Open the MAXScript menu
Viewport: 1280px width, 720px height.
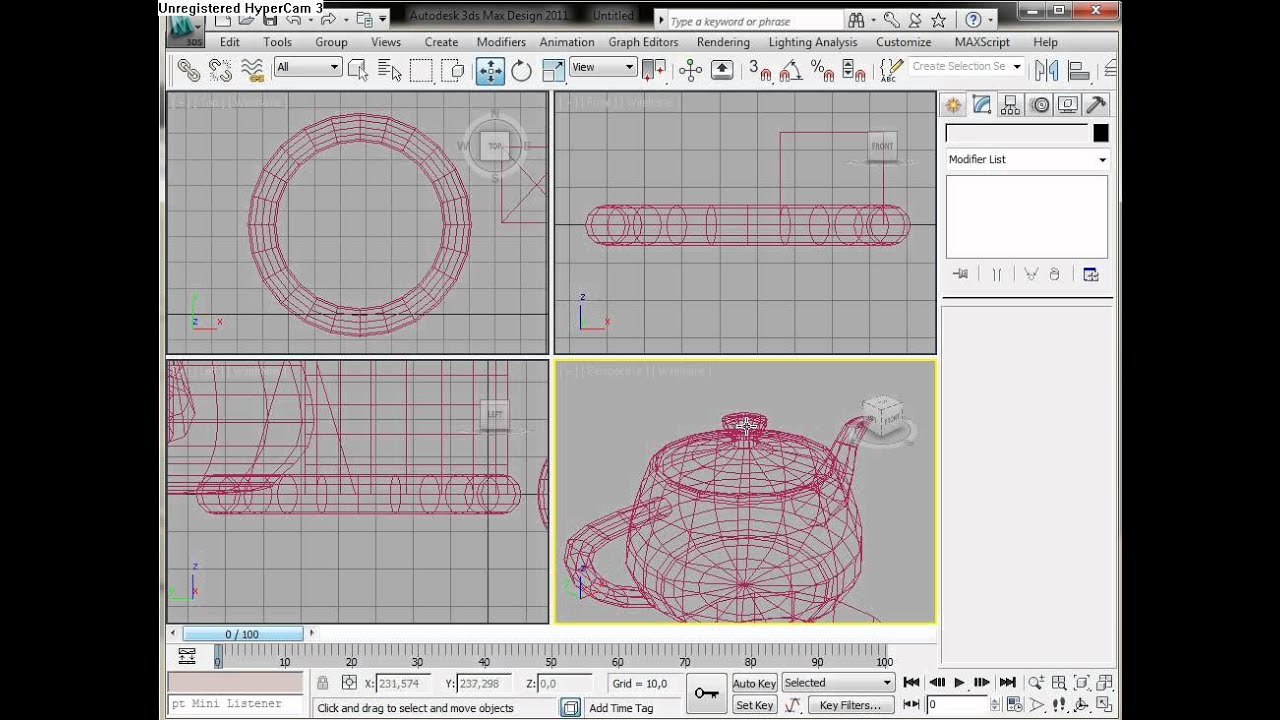pyautogui.click(x=982, y=42)
